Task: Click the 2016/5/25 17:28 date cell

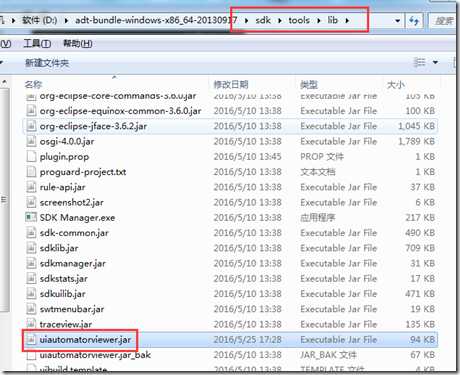Action: [x=248, y=340]
